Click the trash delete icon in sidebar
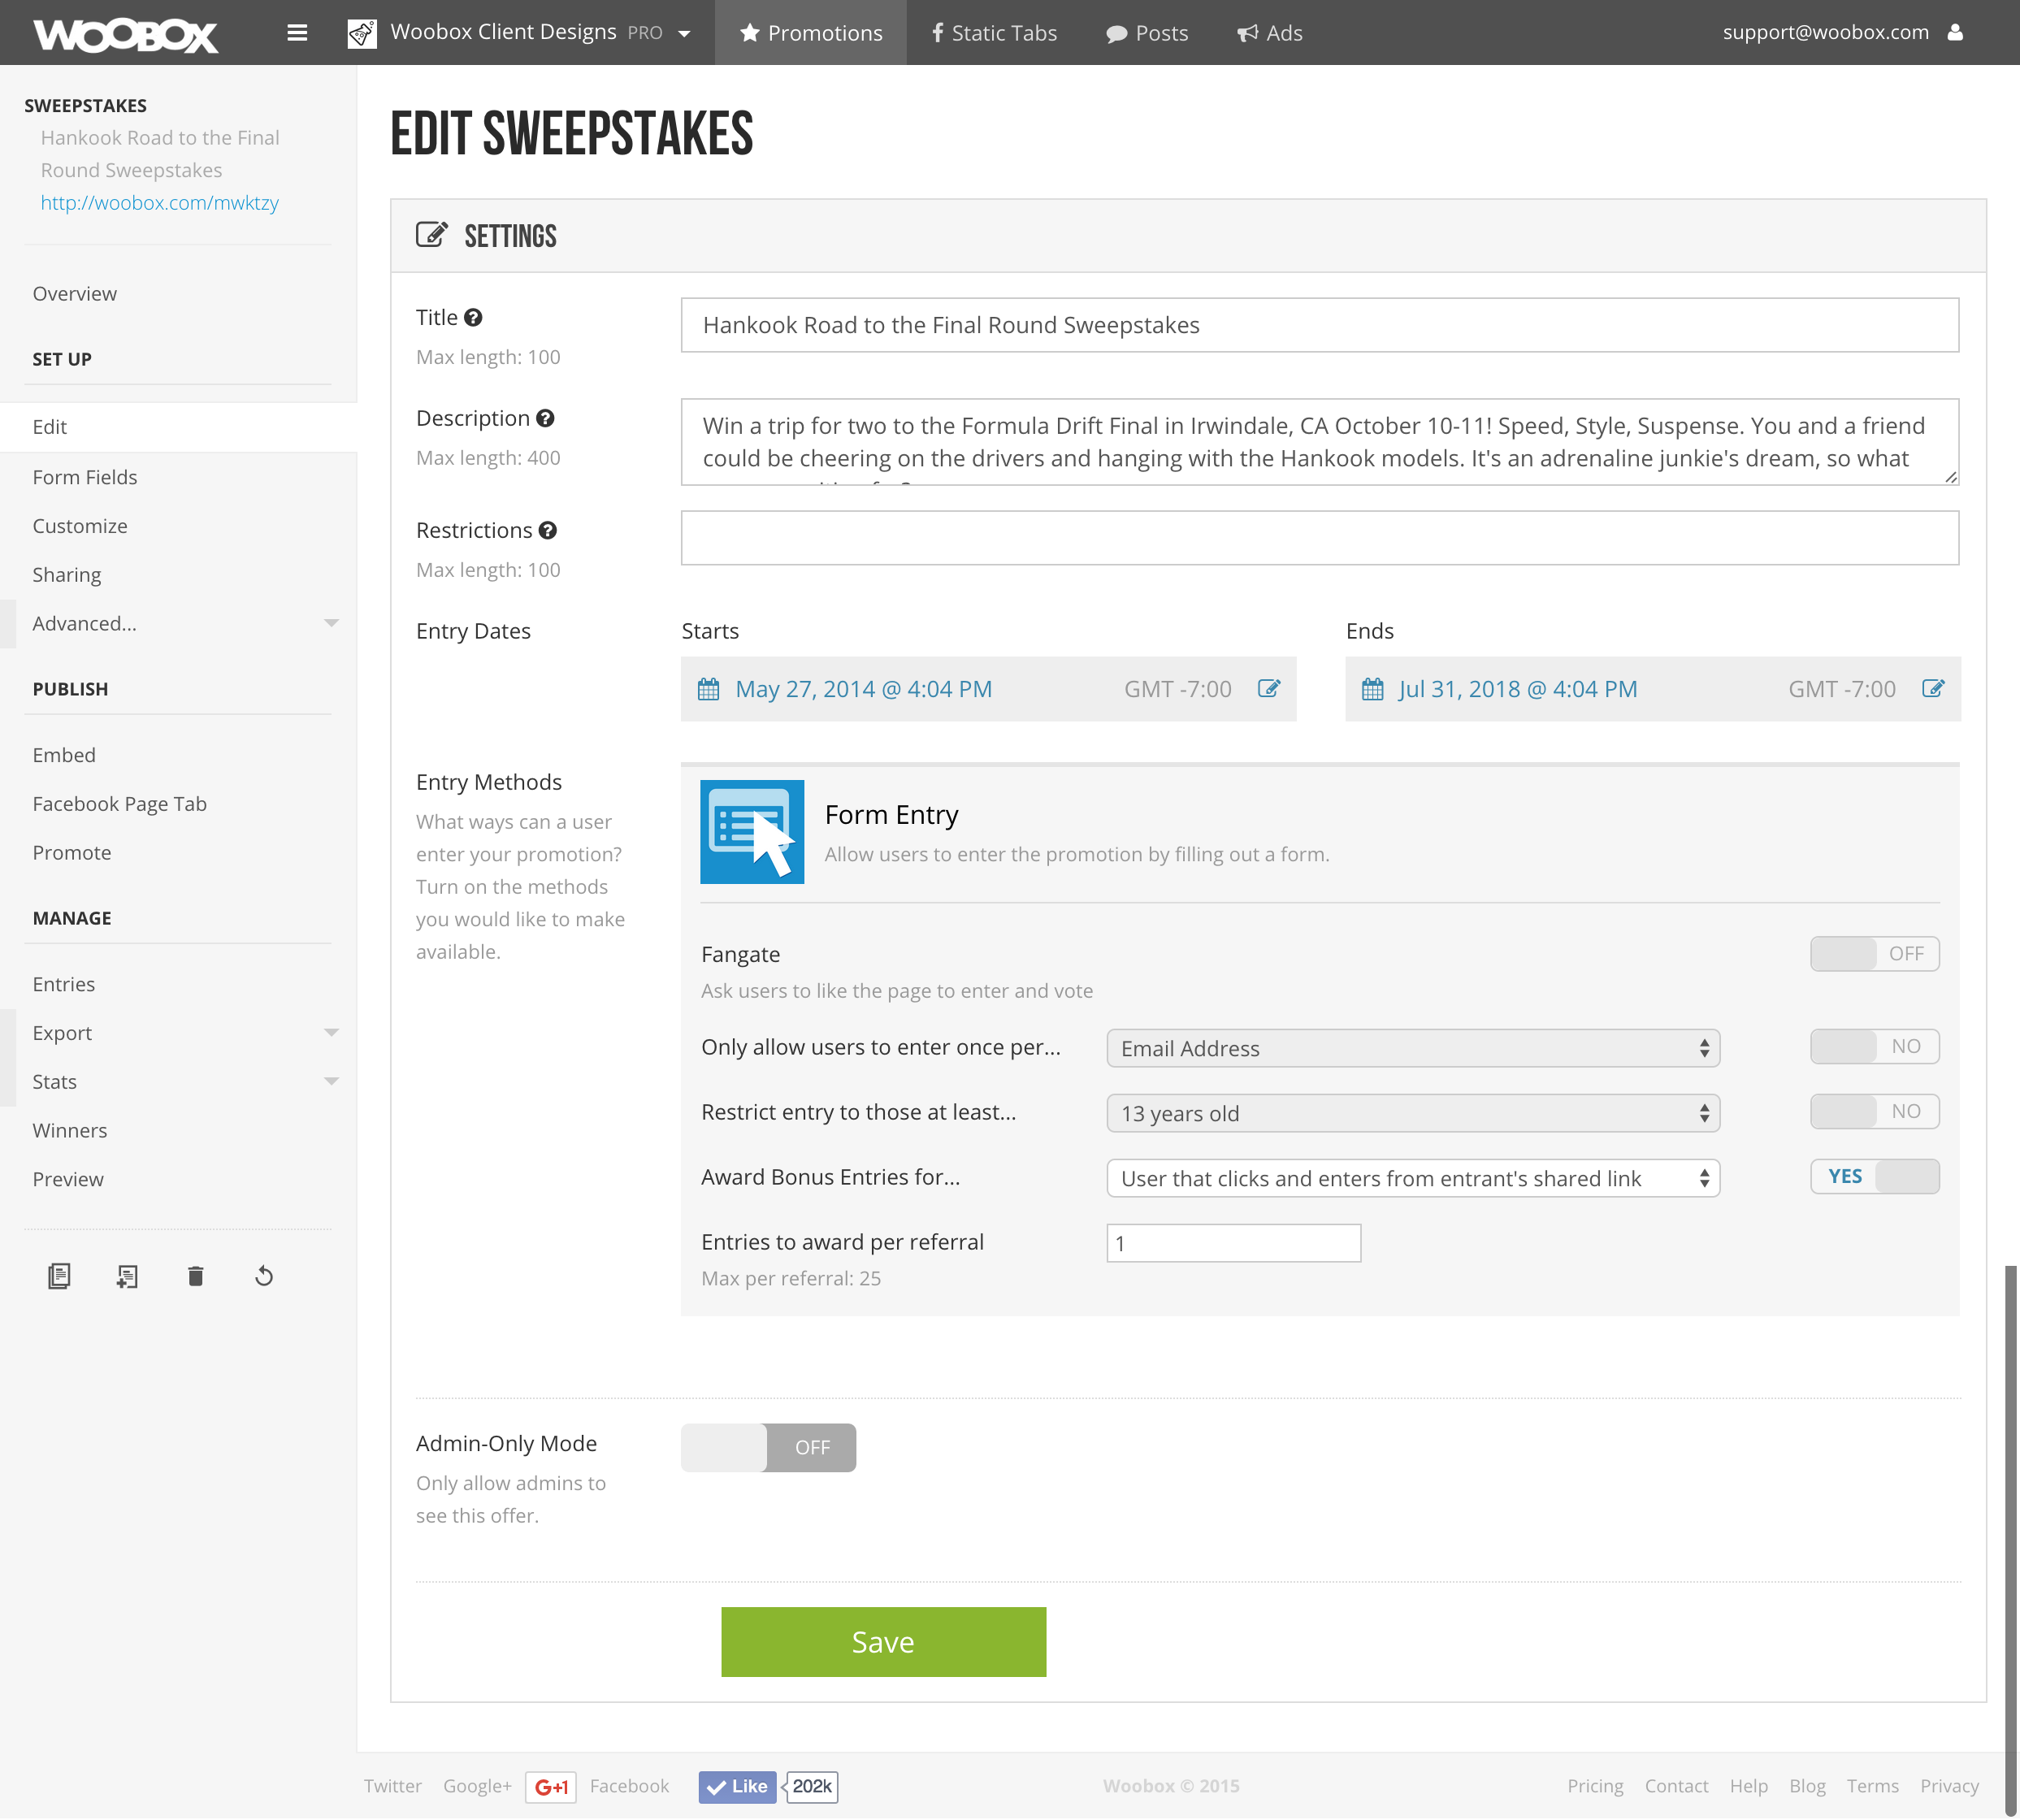 (196, 1276)
